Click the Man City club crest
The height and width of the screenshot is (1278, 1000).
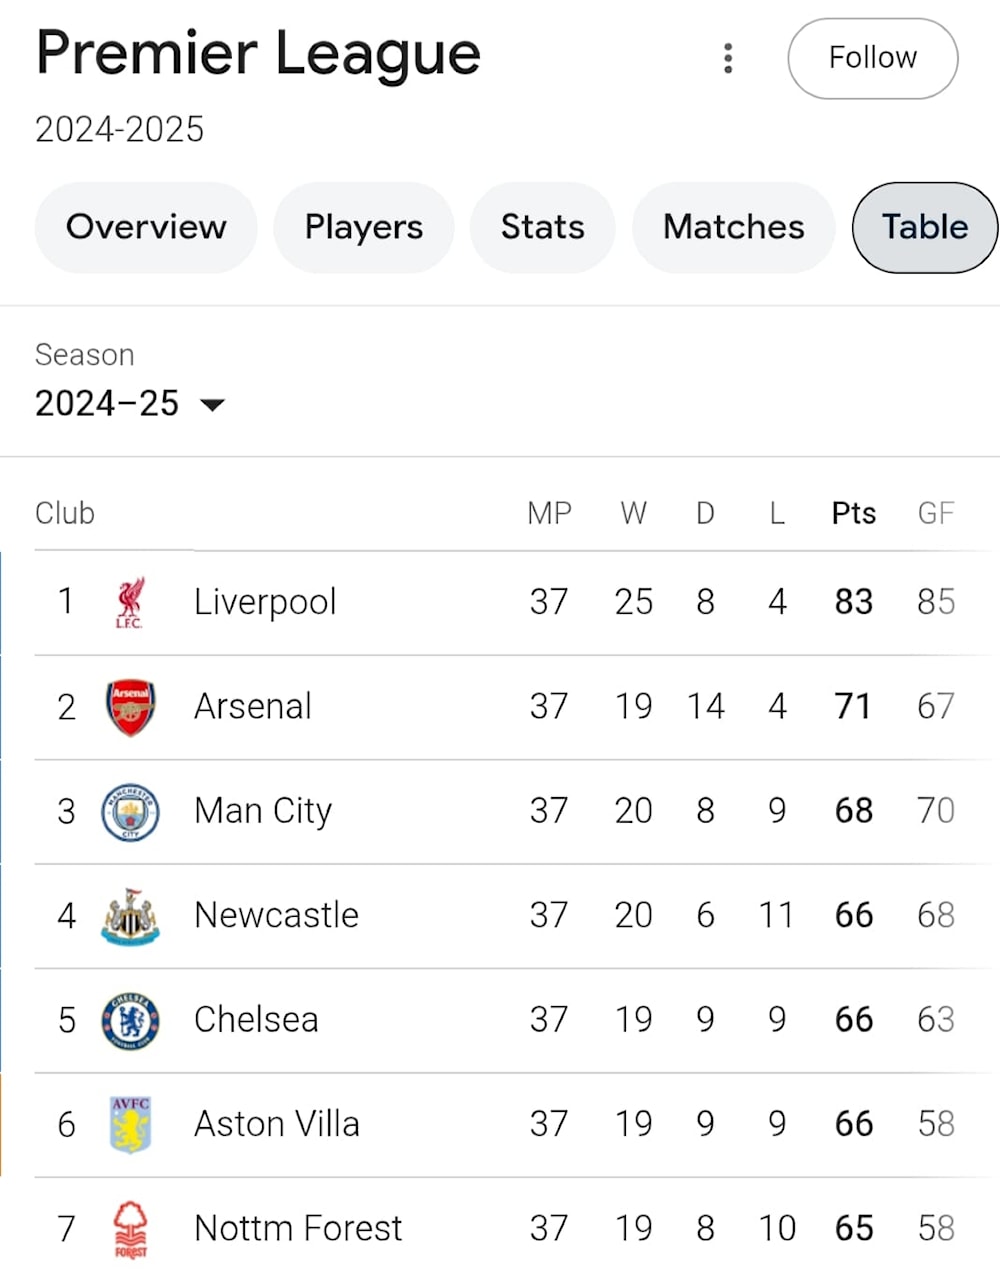coord(130,811)
